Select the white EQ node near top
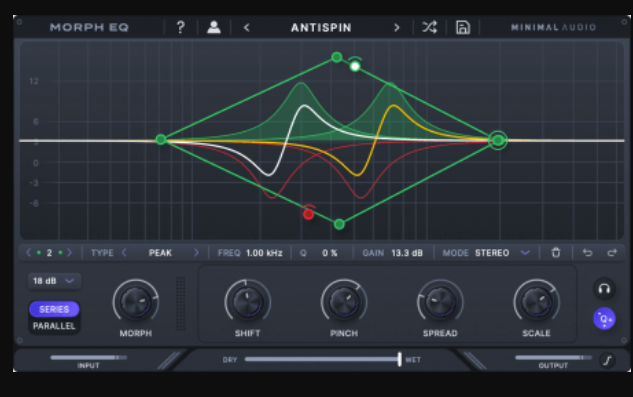 coord(355,66)
